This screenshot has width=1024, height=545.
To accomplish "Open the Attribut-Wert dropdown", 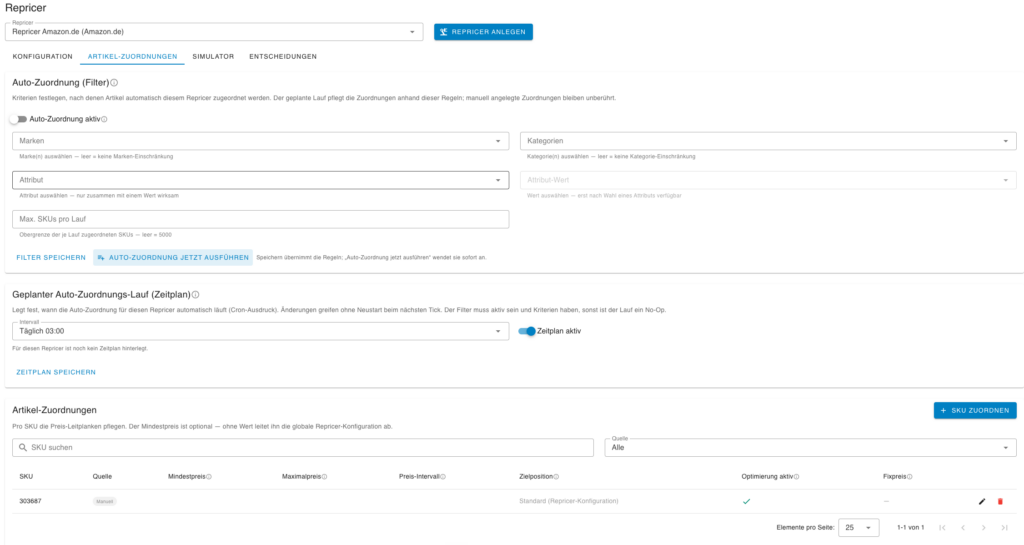I will click(x=768, y=180).
